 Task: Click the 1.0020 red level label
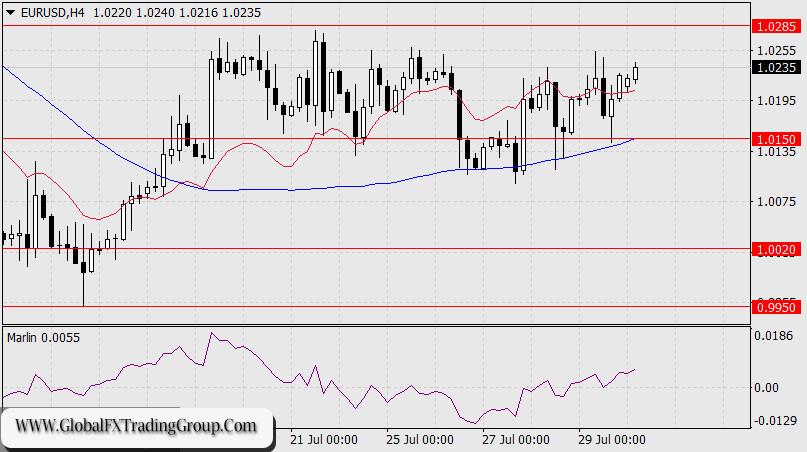click(x=776, y=250)
